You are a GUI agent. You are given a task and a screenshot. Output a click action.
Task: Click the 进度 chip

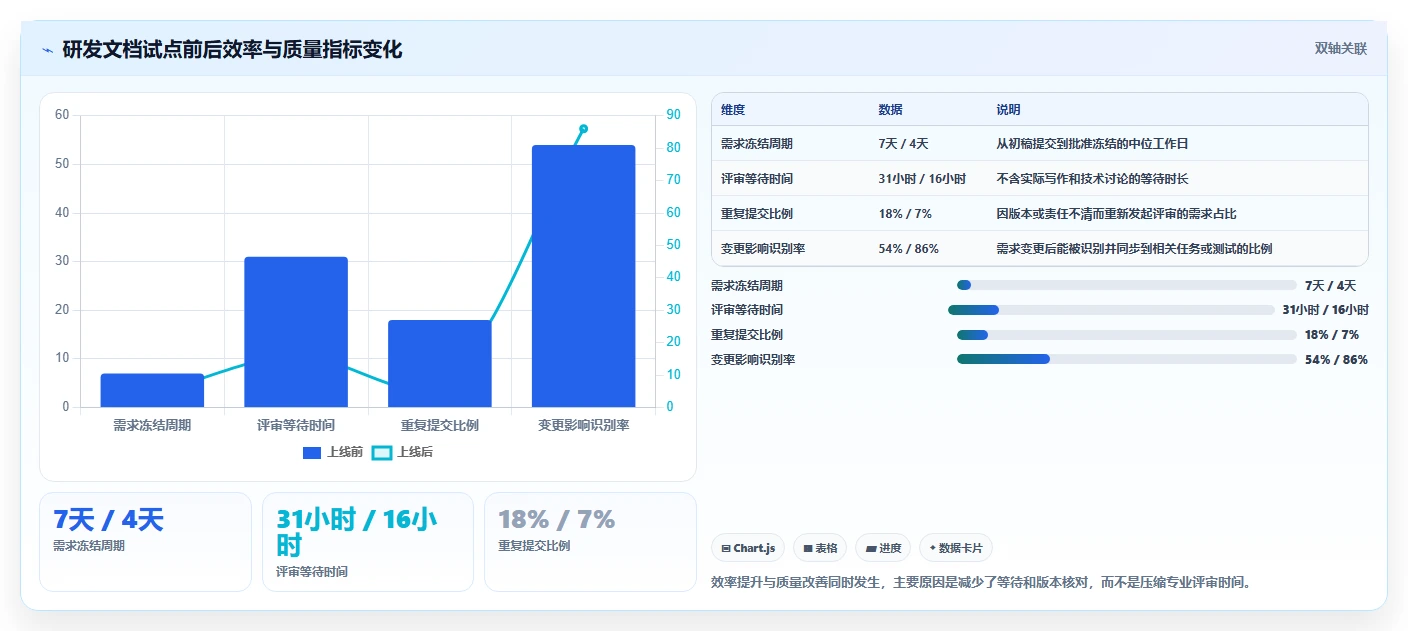pyautogui.click(x=883, y=548)
